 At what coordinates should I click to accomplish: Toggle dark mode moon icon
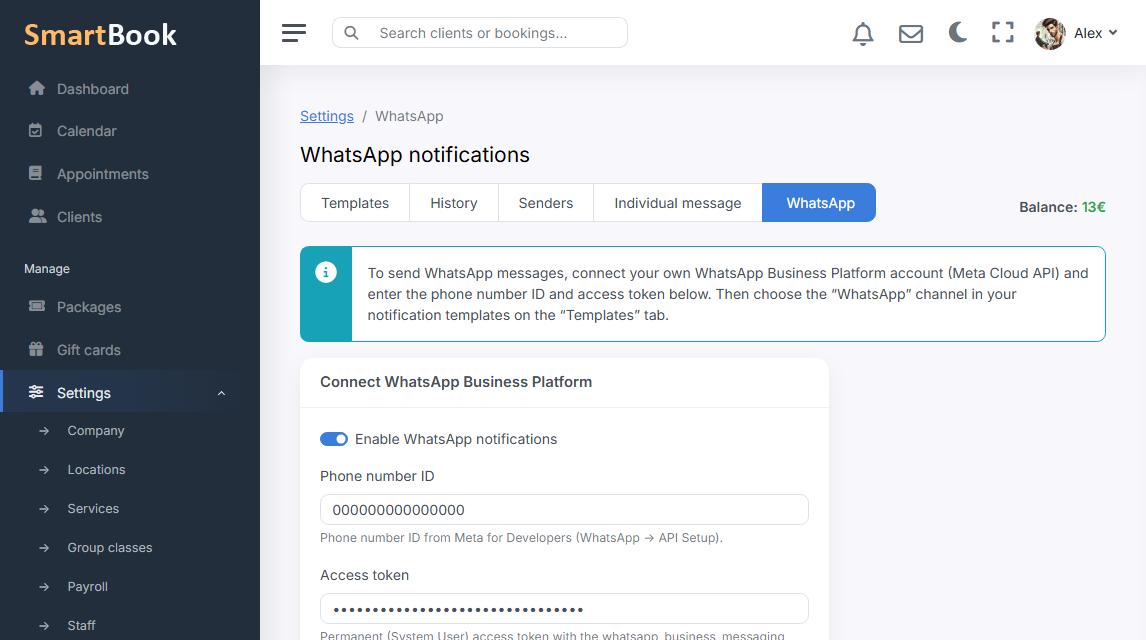957,32
